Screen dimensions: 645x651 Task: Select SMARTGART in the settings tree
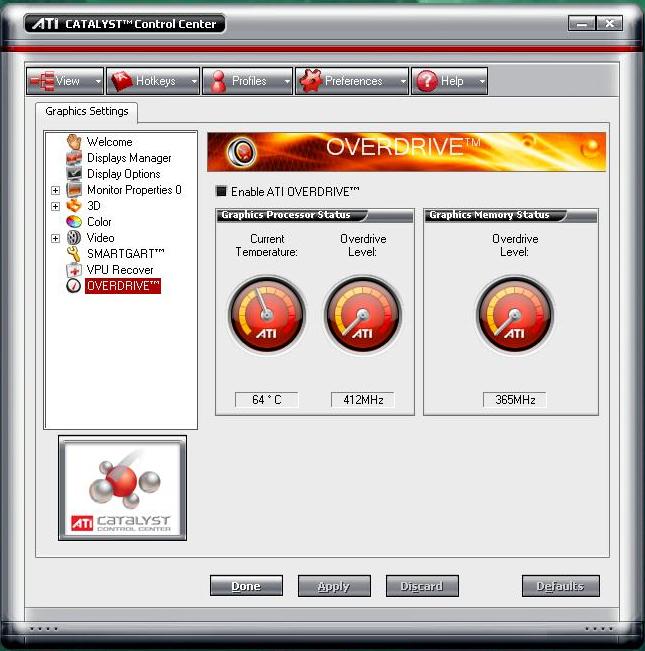pos(126,254)
